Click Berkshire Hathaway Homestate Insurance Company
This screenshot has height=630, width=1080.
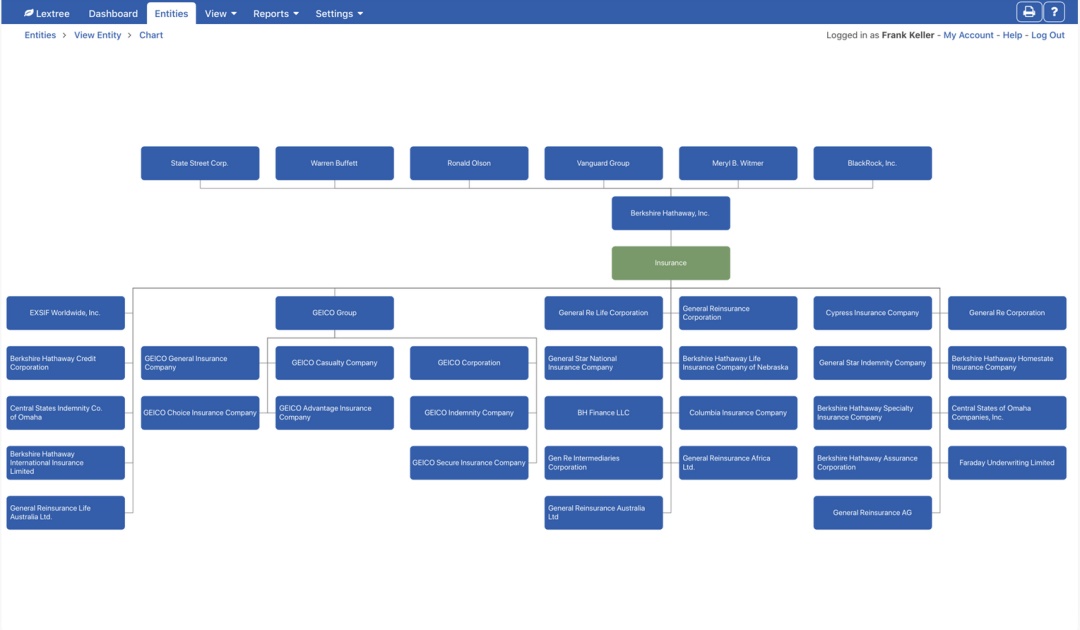point(1007,363)
